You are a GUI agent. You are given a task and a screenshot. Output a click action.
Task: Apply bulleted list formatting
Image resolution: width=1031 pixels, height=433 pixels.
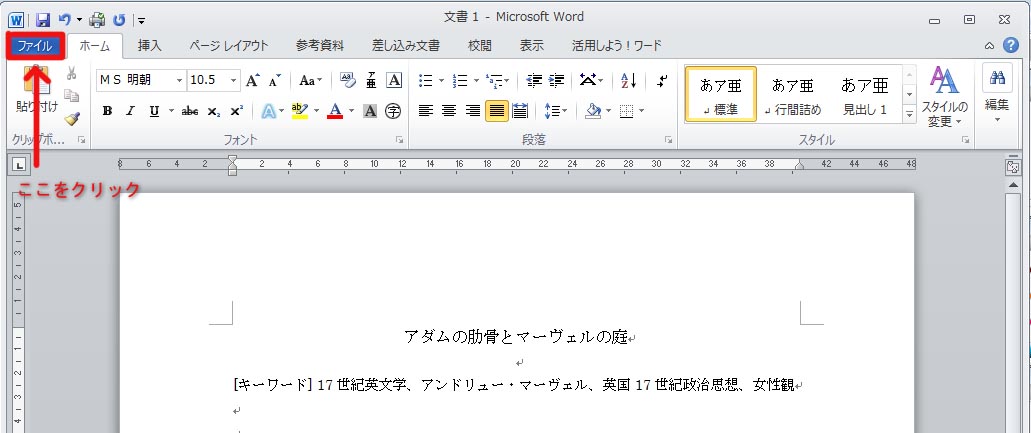[426, 80]
